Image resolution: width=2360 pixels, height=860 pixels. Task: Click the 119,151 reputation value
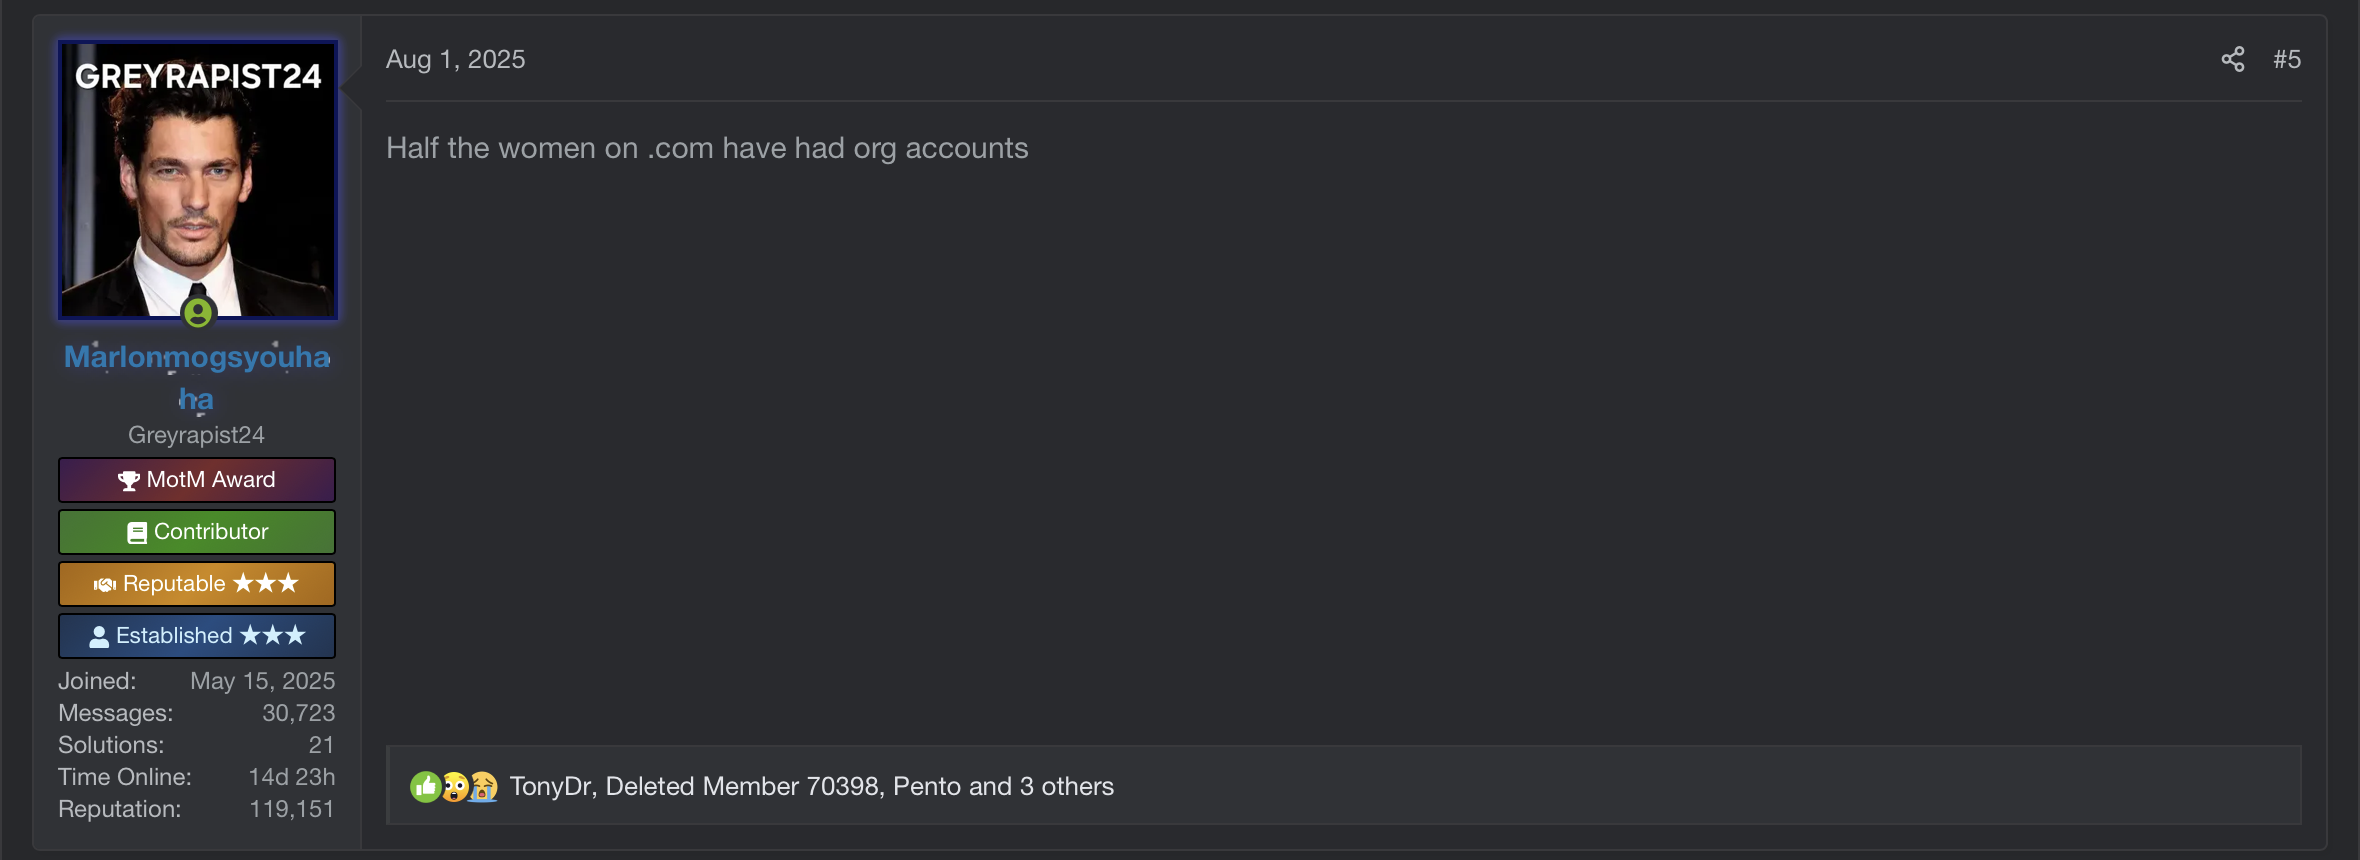click(x=291, y=809)
